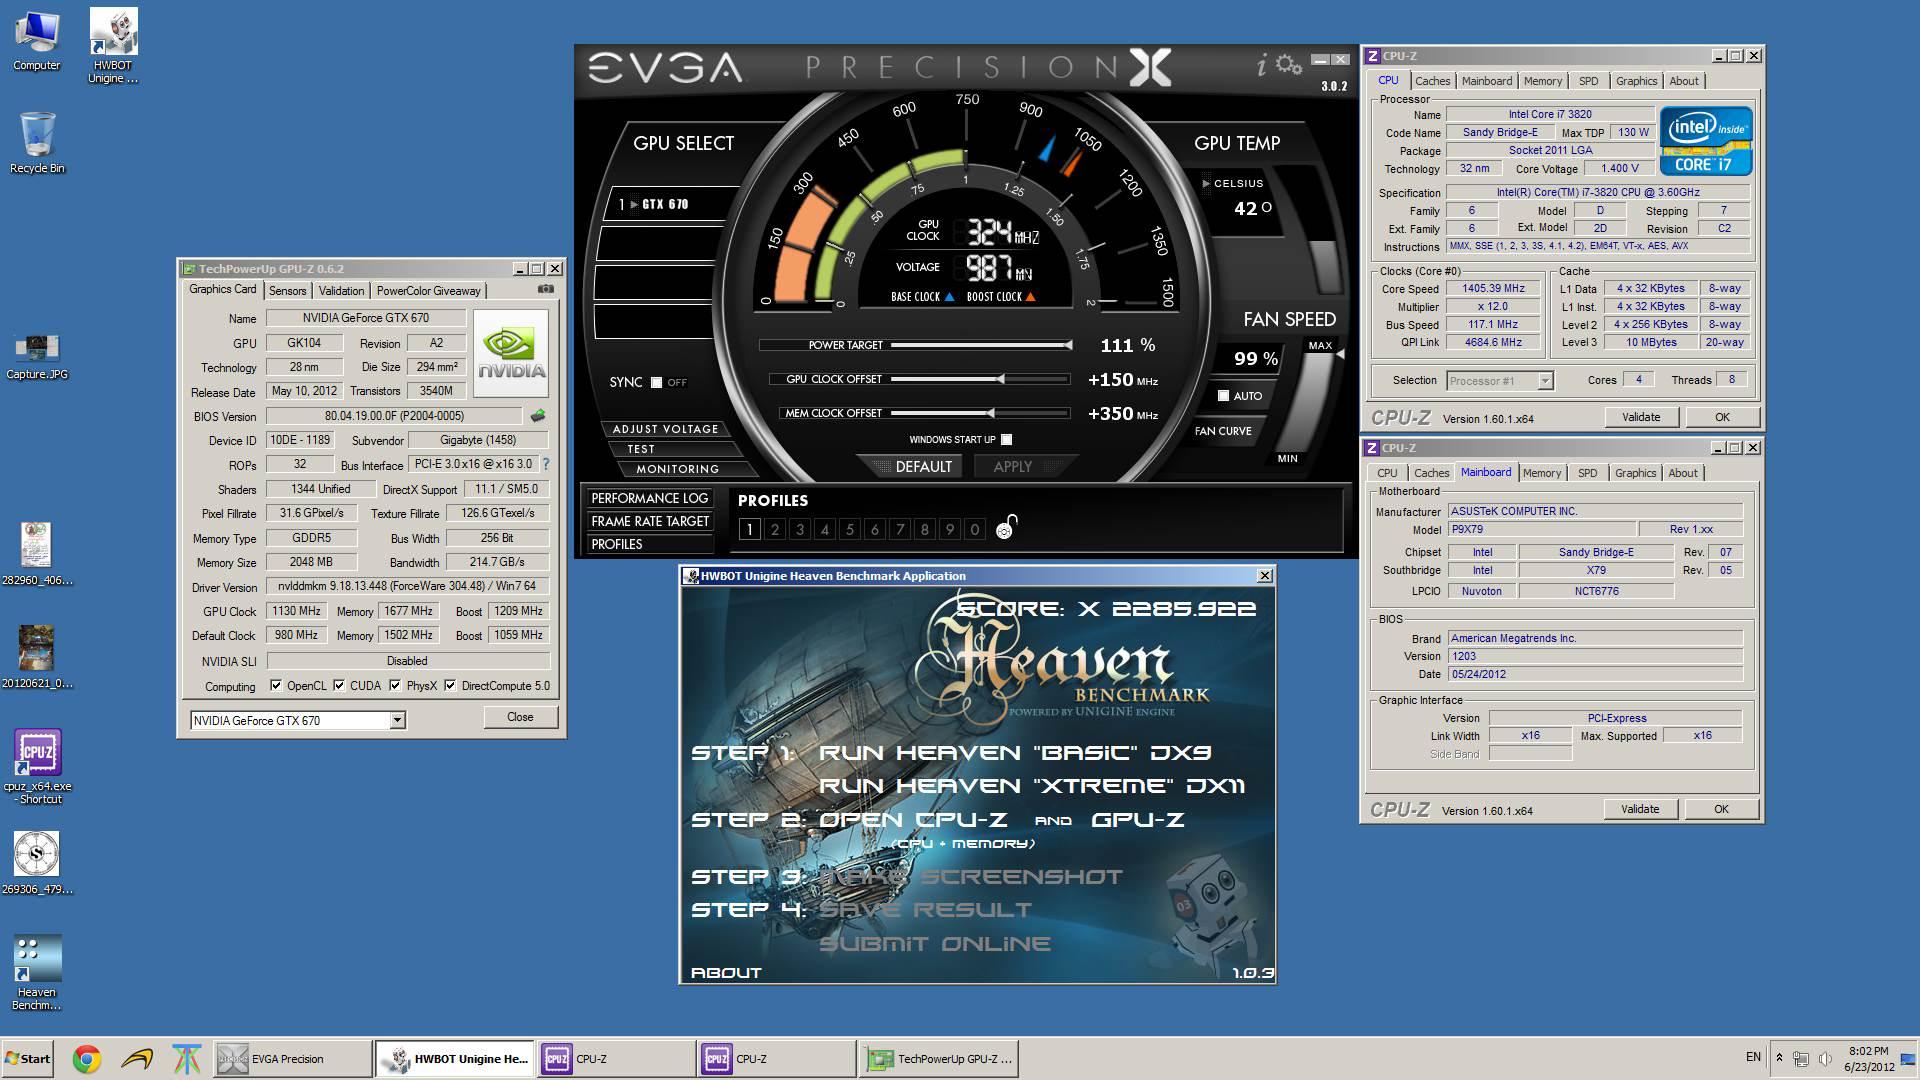Open SPD tab in bottom CPU-Z window
Viewport: 1920px width, 1080px height.
pos(1587,473)
